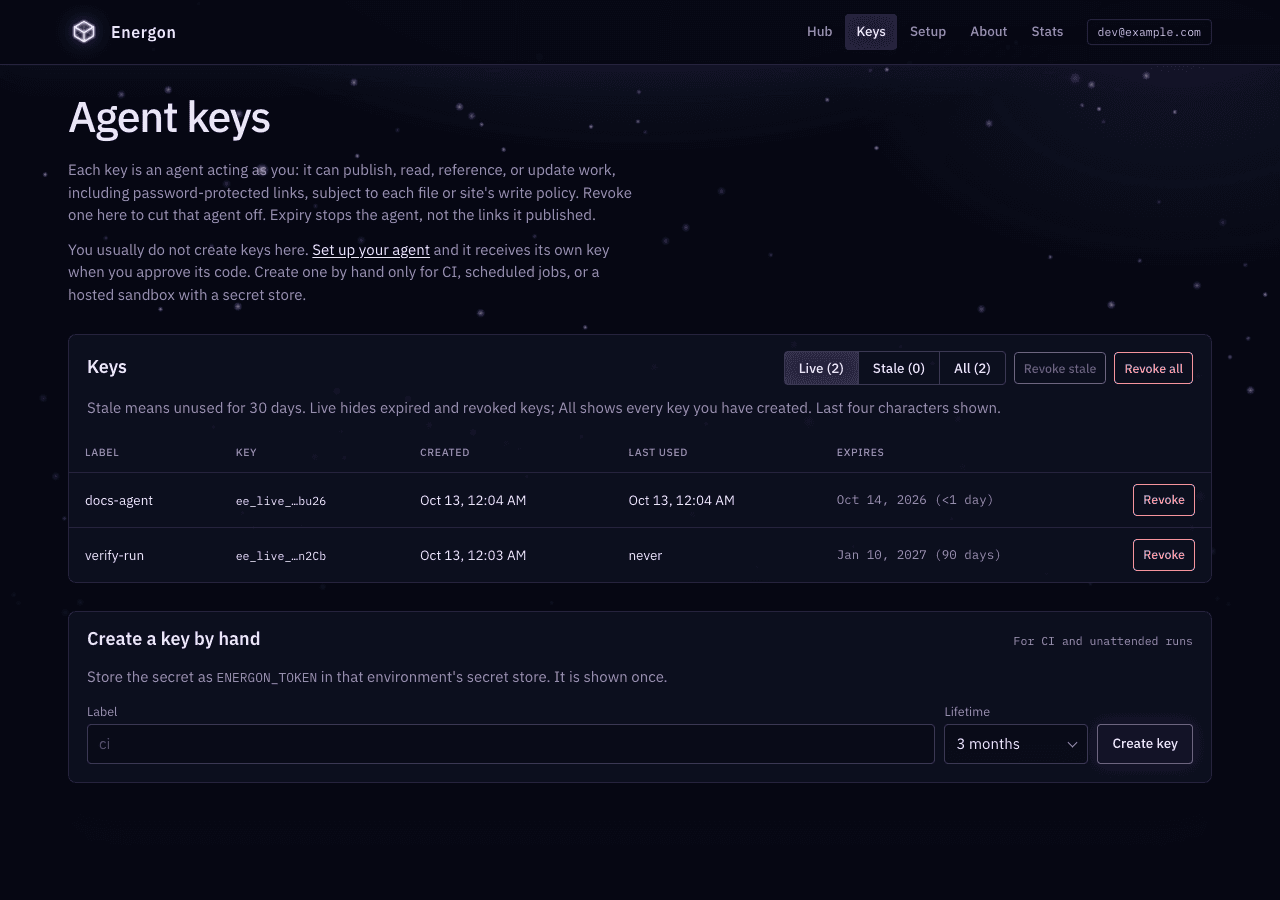Image resolution: width=1280 pixels, height=900 pixels.
Task: Click the KEY column header
Action: point(246,453)
